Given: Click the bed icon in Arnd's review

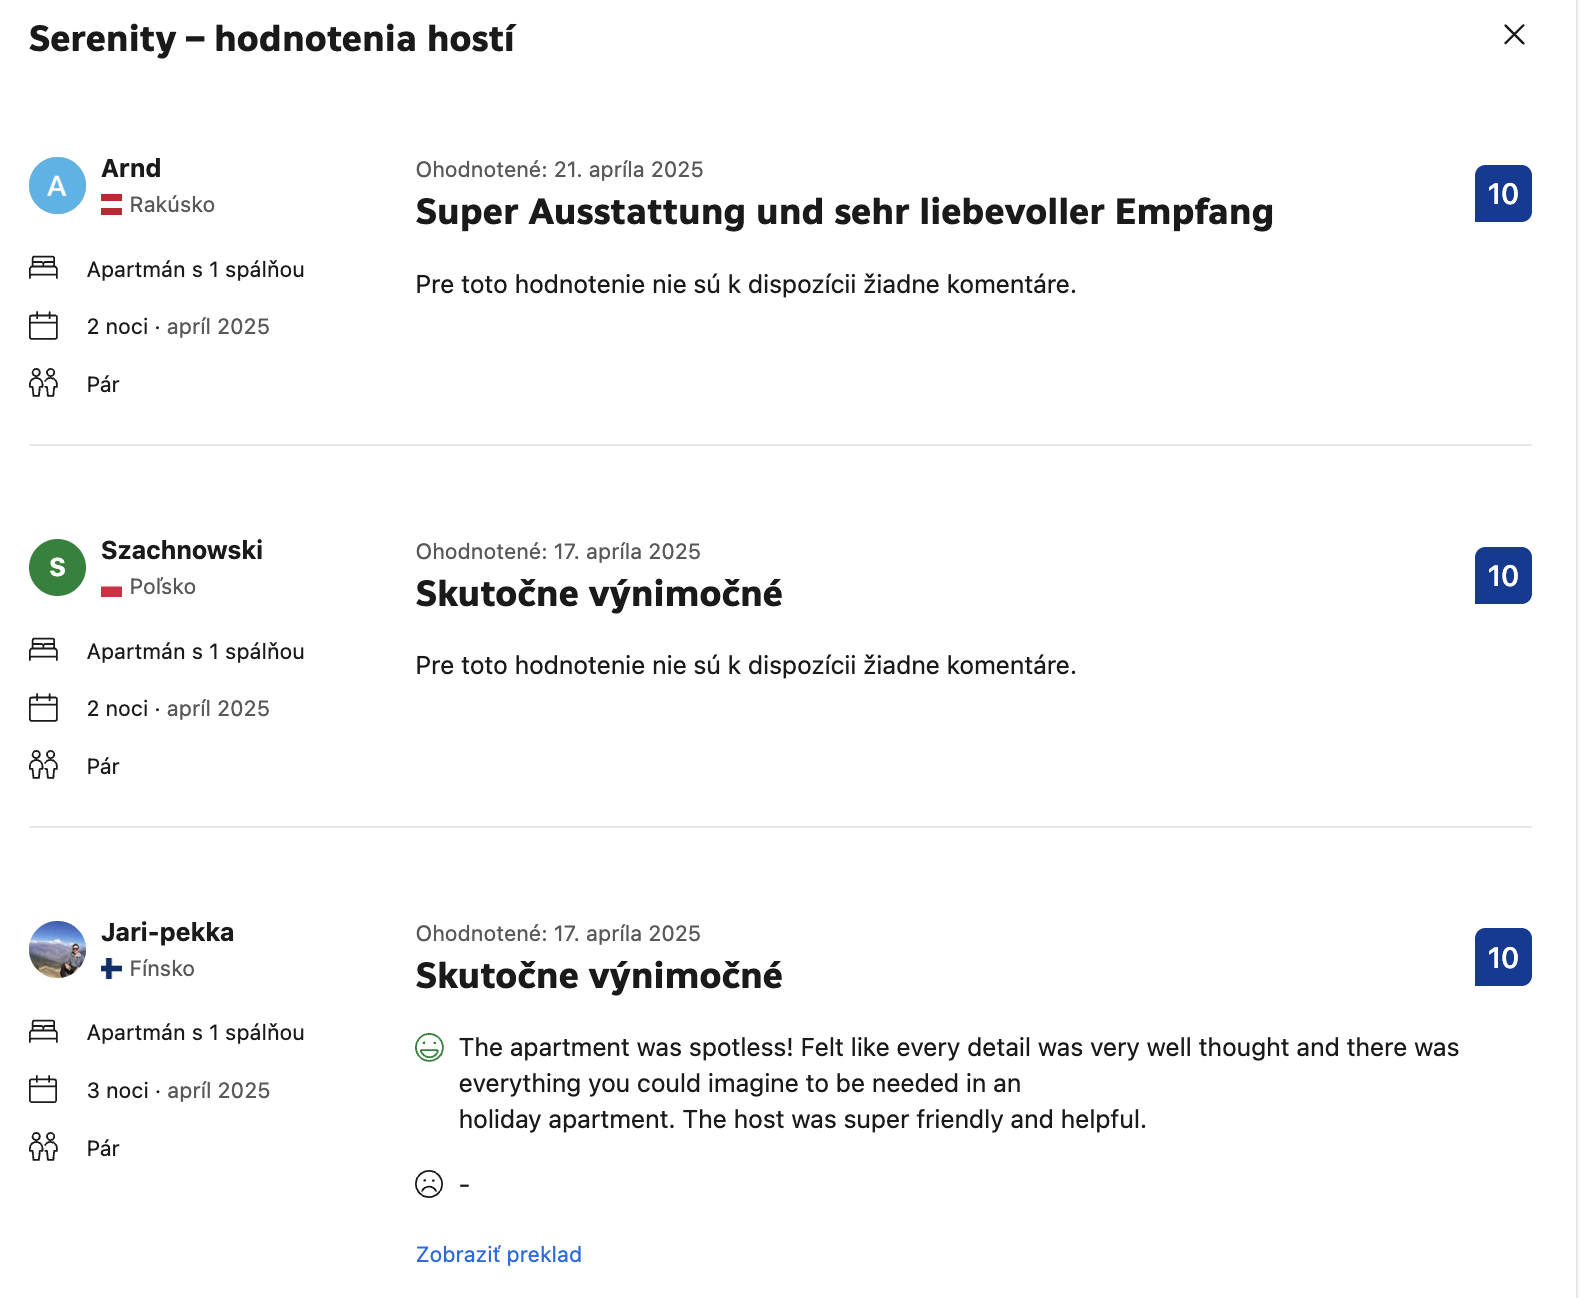Looking at the screenshot, I should pos(43,268).
